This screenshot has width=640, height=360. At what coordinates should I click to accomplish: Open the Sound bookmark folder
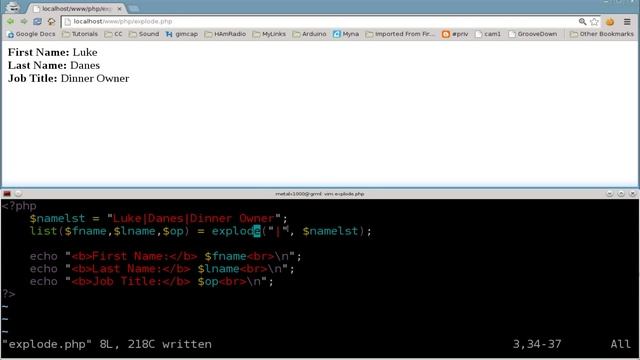[x=144, y=34]
